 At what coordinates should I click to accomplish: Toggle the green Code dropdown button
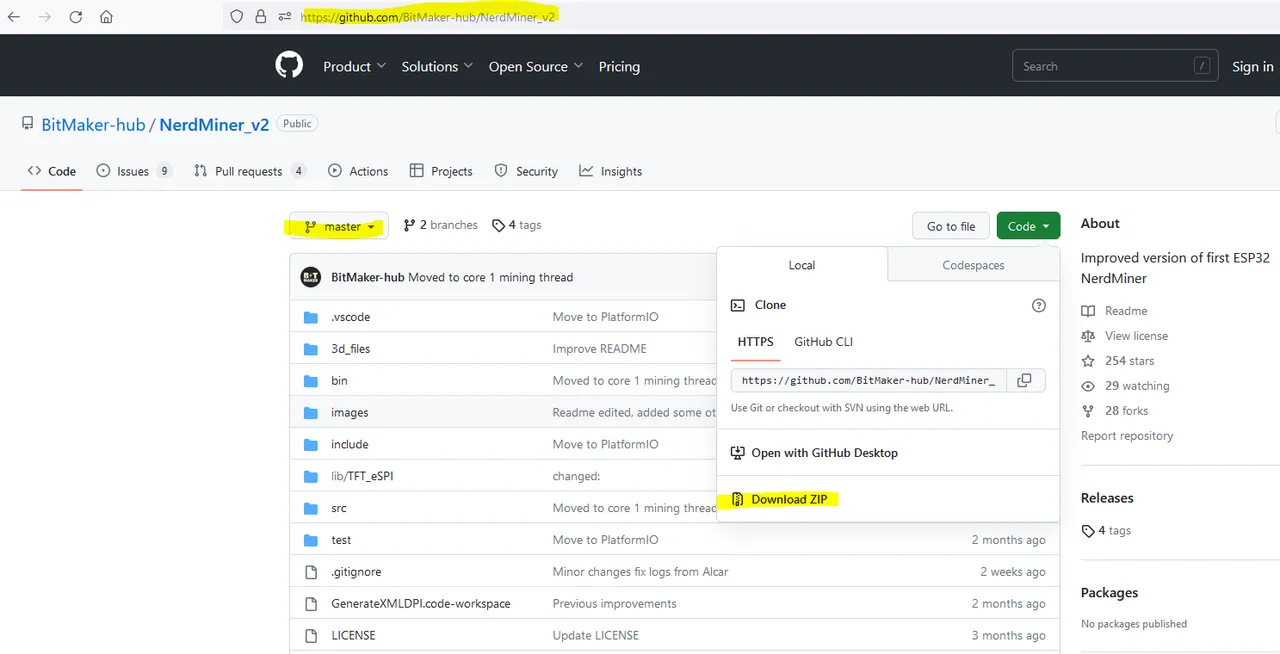[1028, 226]
